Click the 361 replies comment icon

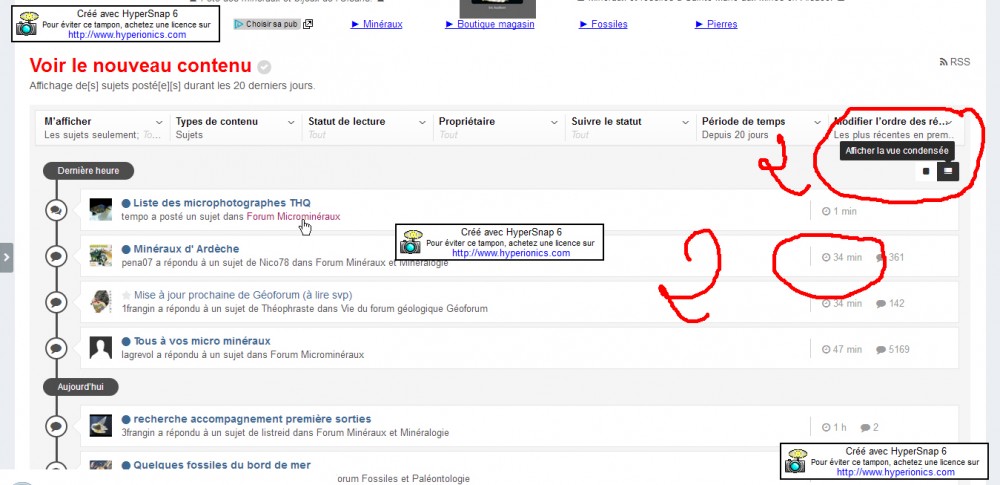coord(881,258)
